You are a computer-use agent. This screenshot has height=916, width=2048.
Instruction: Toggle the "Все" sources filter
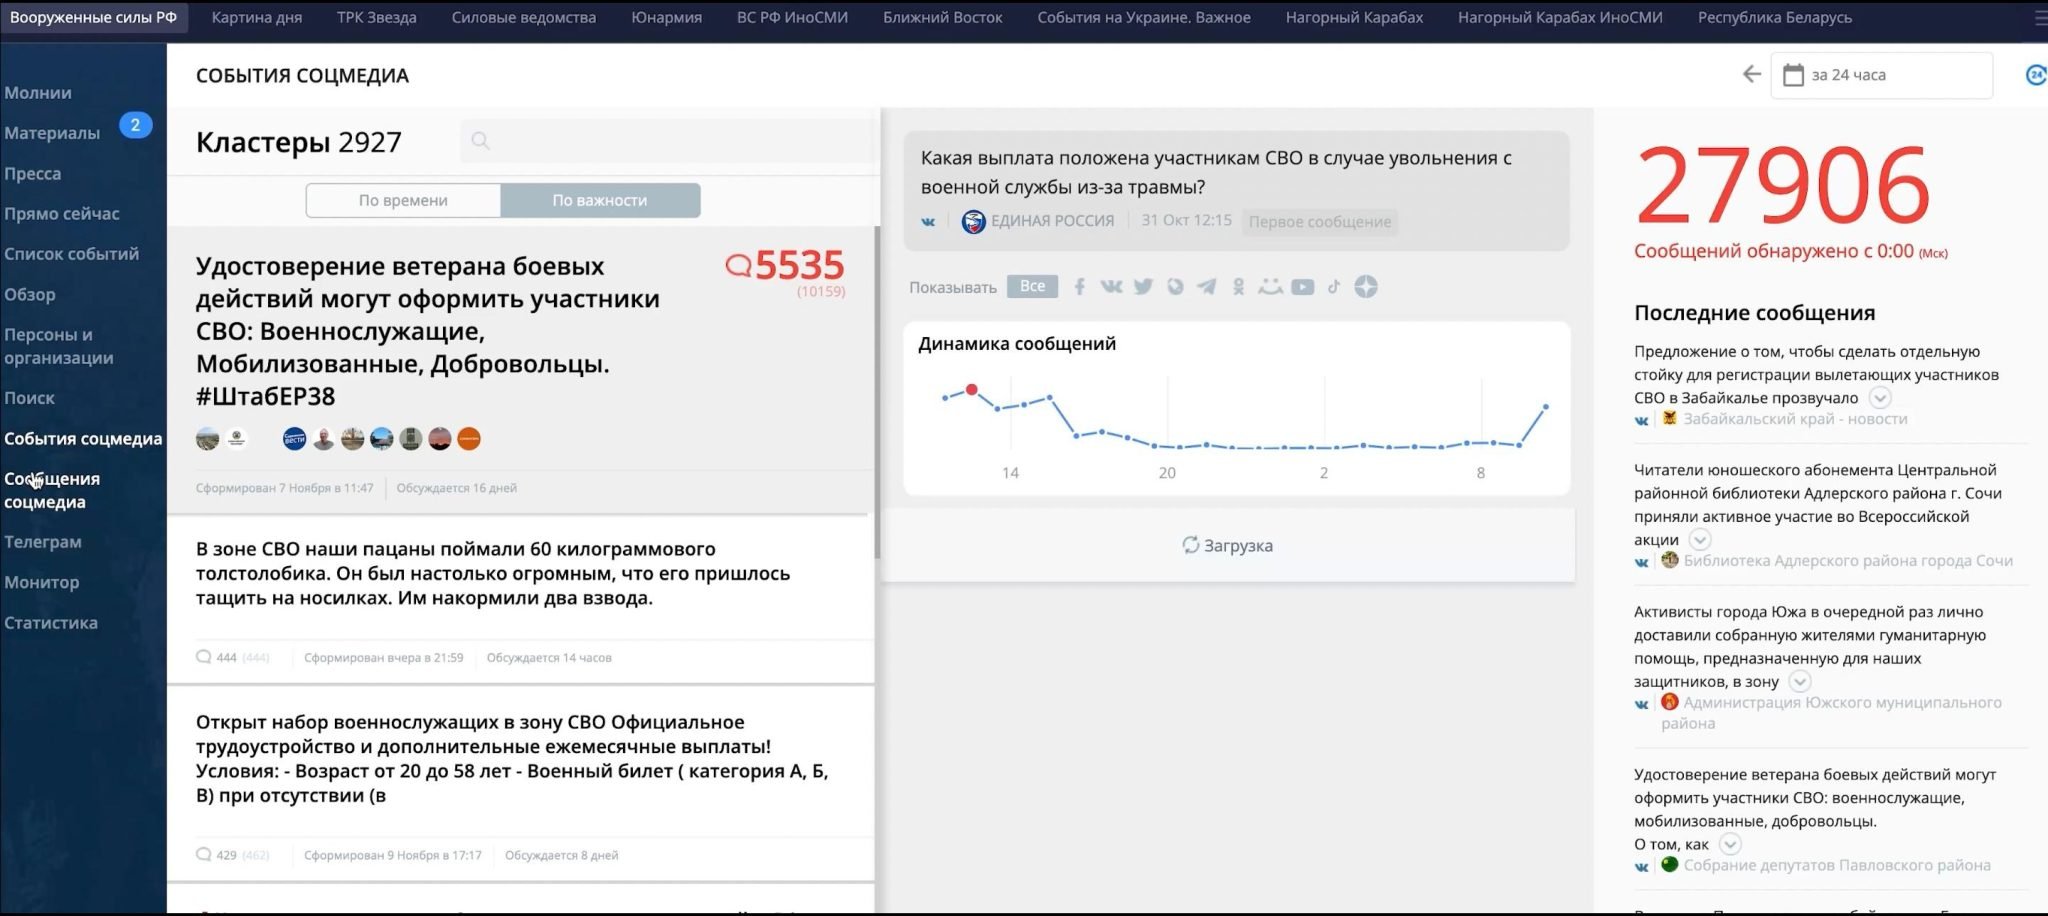(x=1032, y=287)
